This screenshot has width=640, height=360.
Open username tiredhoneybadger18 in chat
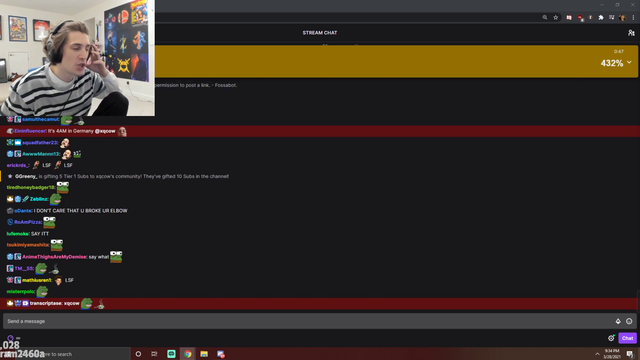coord(31,187)
